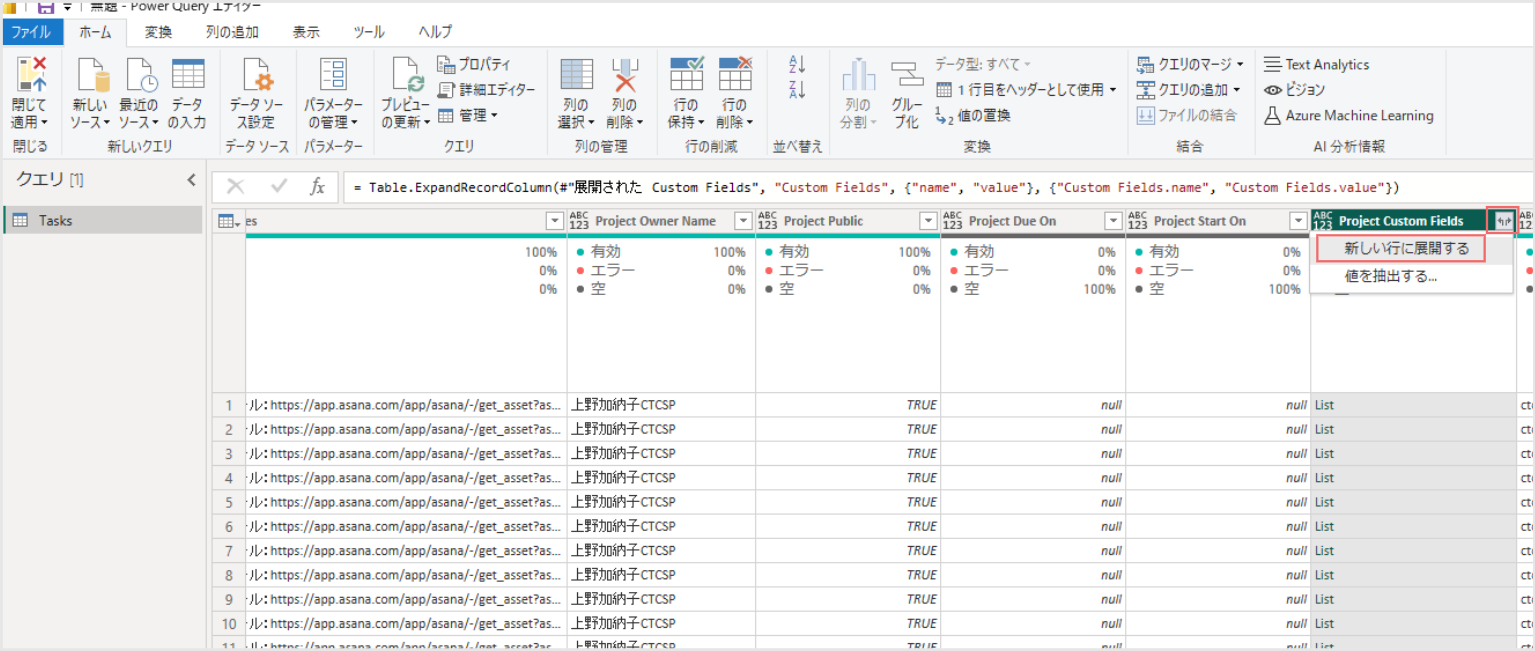Select the Tasks query
Image resolution: width=1535 pixels, height=651 pixels.
[103, 220]
